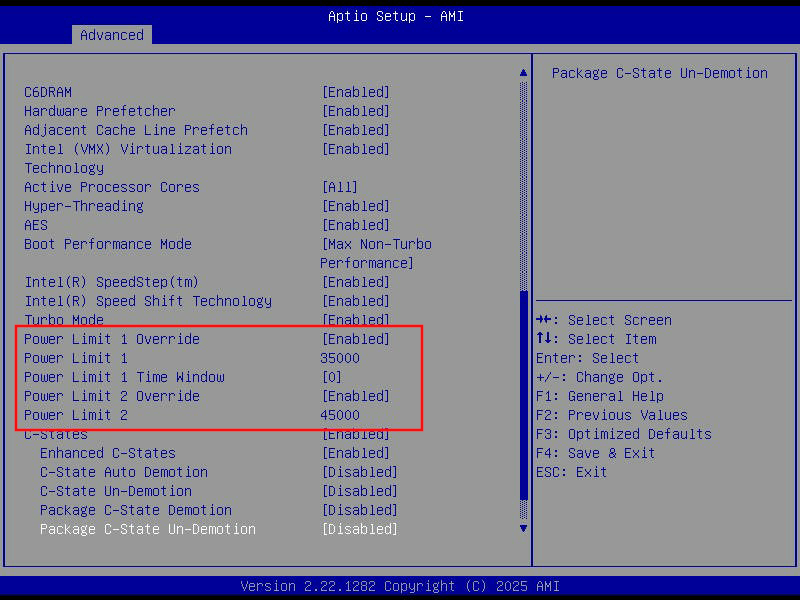
Task: Select C-State Auto Demotion Disabled value
Action: click(x=359, y=472)
